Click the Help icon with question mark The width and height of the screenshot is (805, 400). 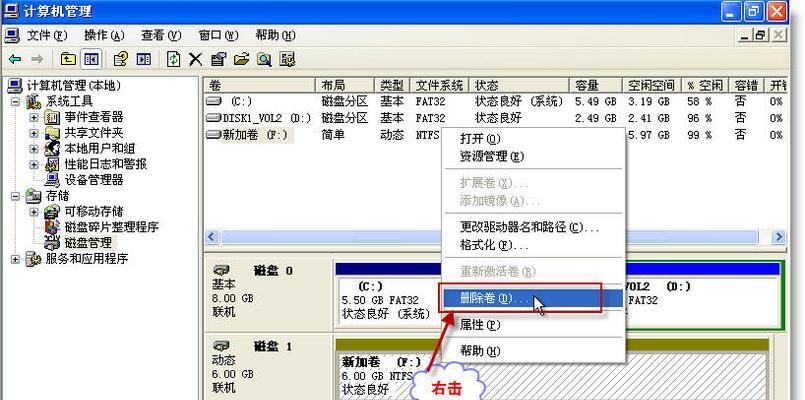click(120, 59)
